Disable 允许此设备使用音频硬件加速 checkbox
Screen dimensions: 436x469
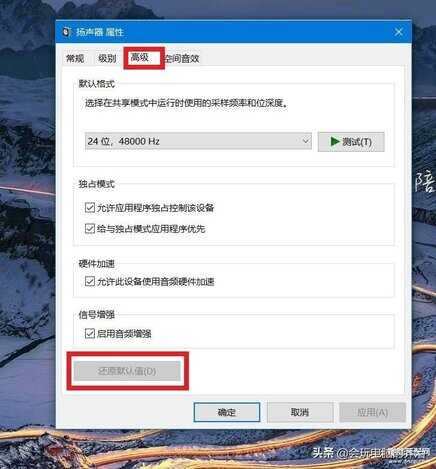(x=90, y=281)
